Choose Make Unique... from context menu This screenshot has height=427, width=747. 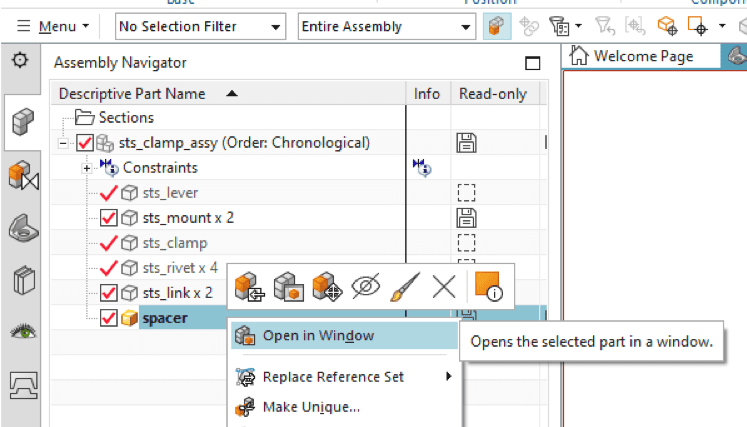pyautogui.click(x=344, y=407)
